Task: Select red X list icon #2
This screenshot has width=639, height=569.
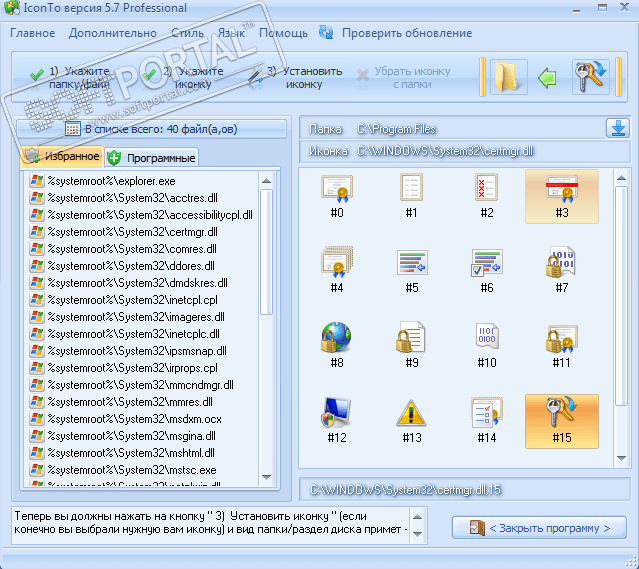Action: point(487,196)
